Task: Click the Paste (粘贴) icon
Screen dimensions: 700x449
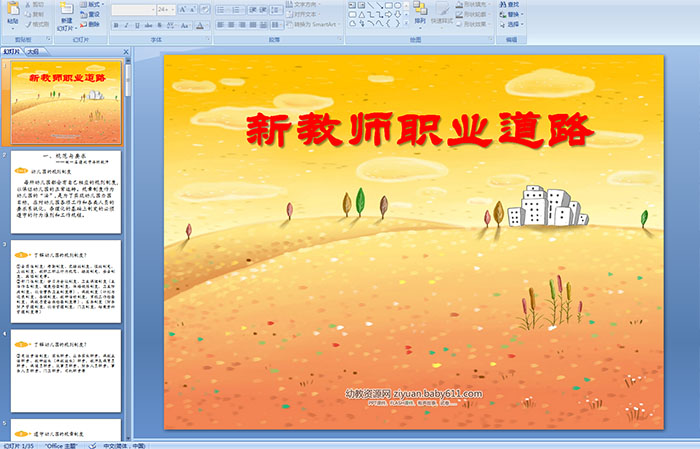Action: pyautogui.click(x=13, y=9)
